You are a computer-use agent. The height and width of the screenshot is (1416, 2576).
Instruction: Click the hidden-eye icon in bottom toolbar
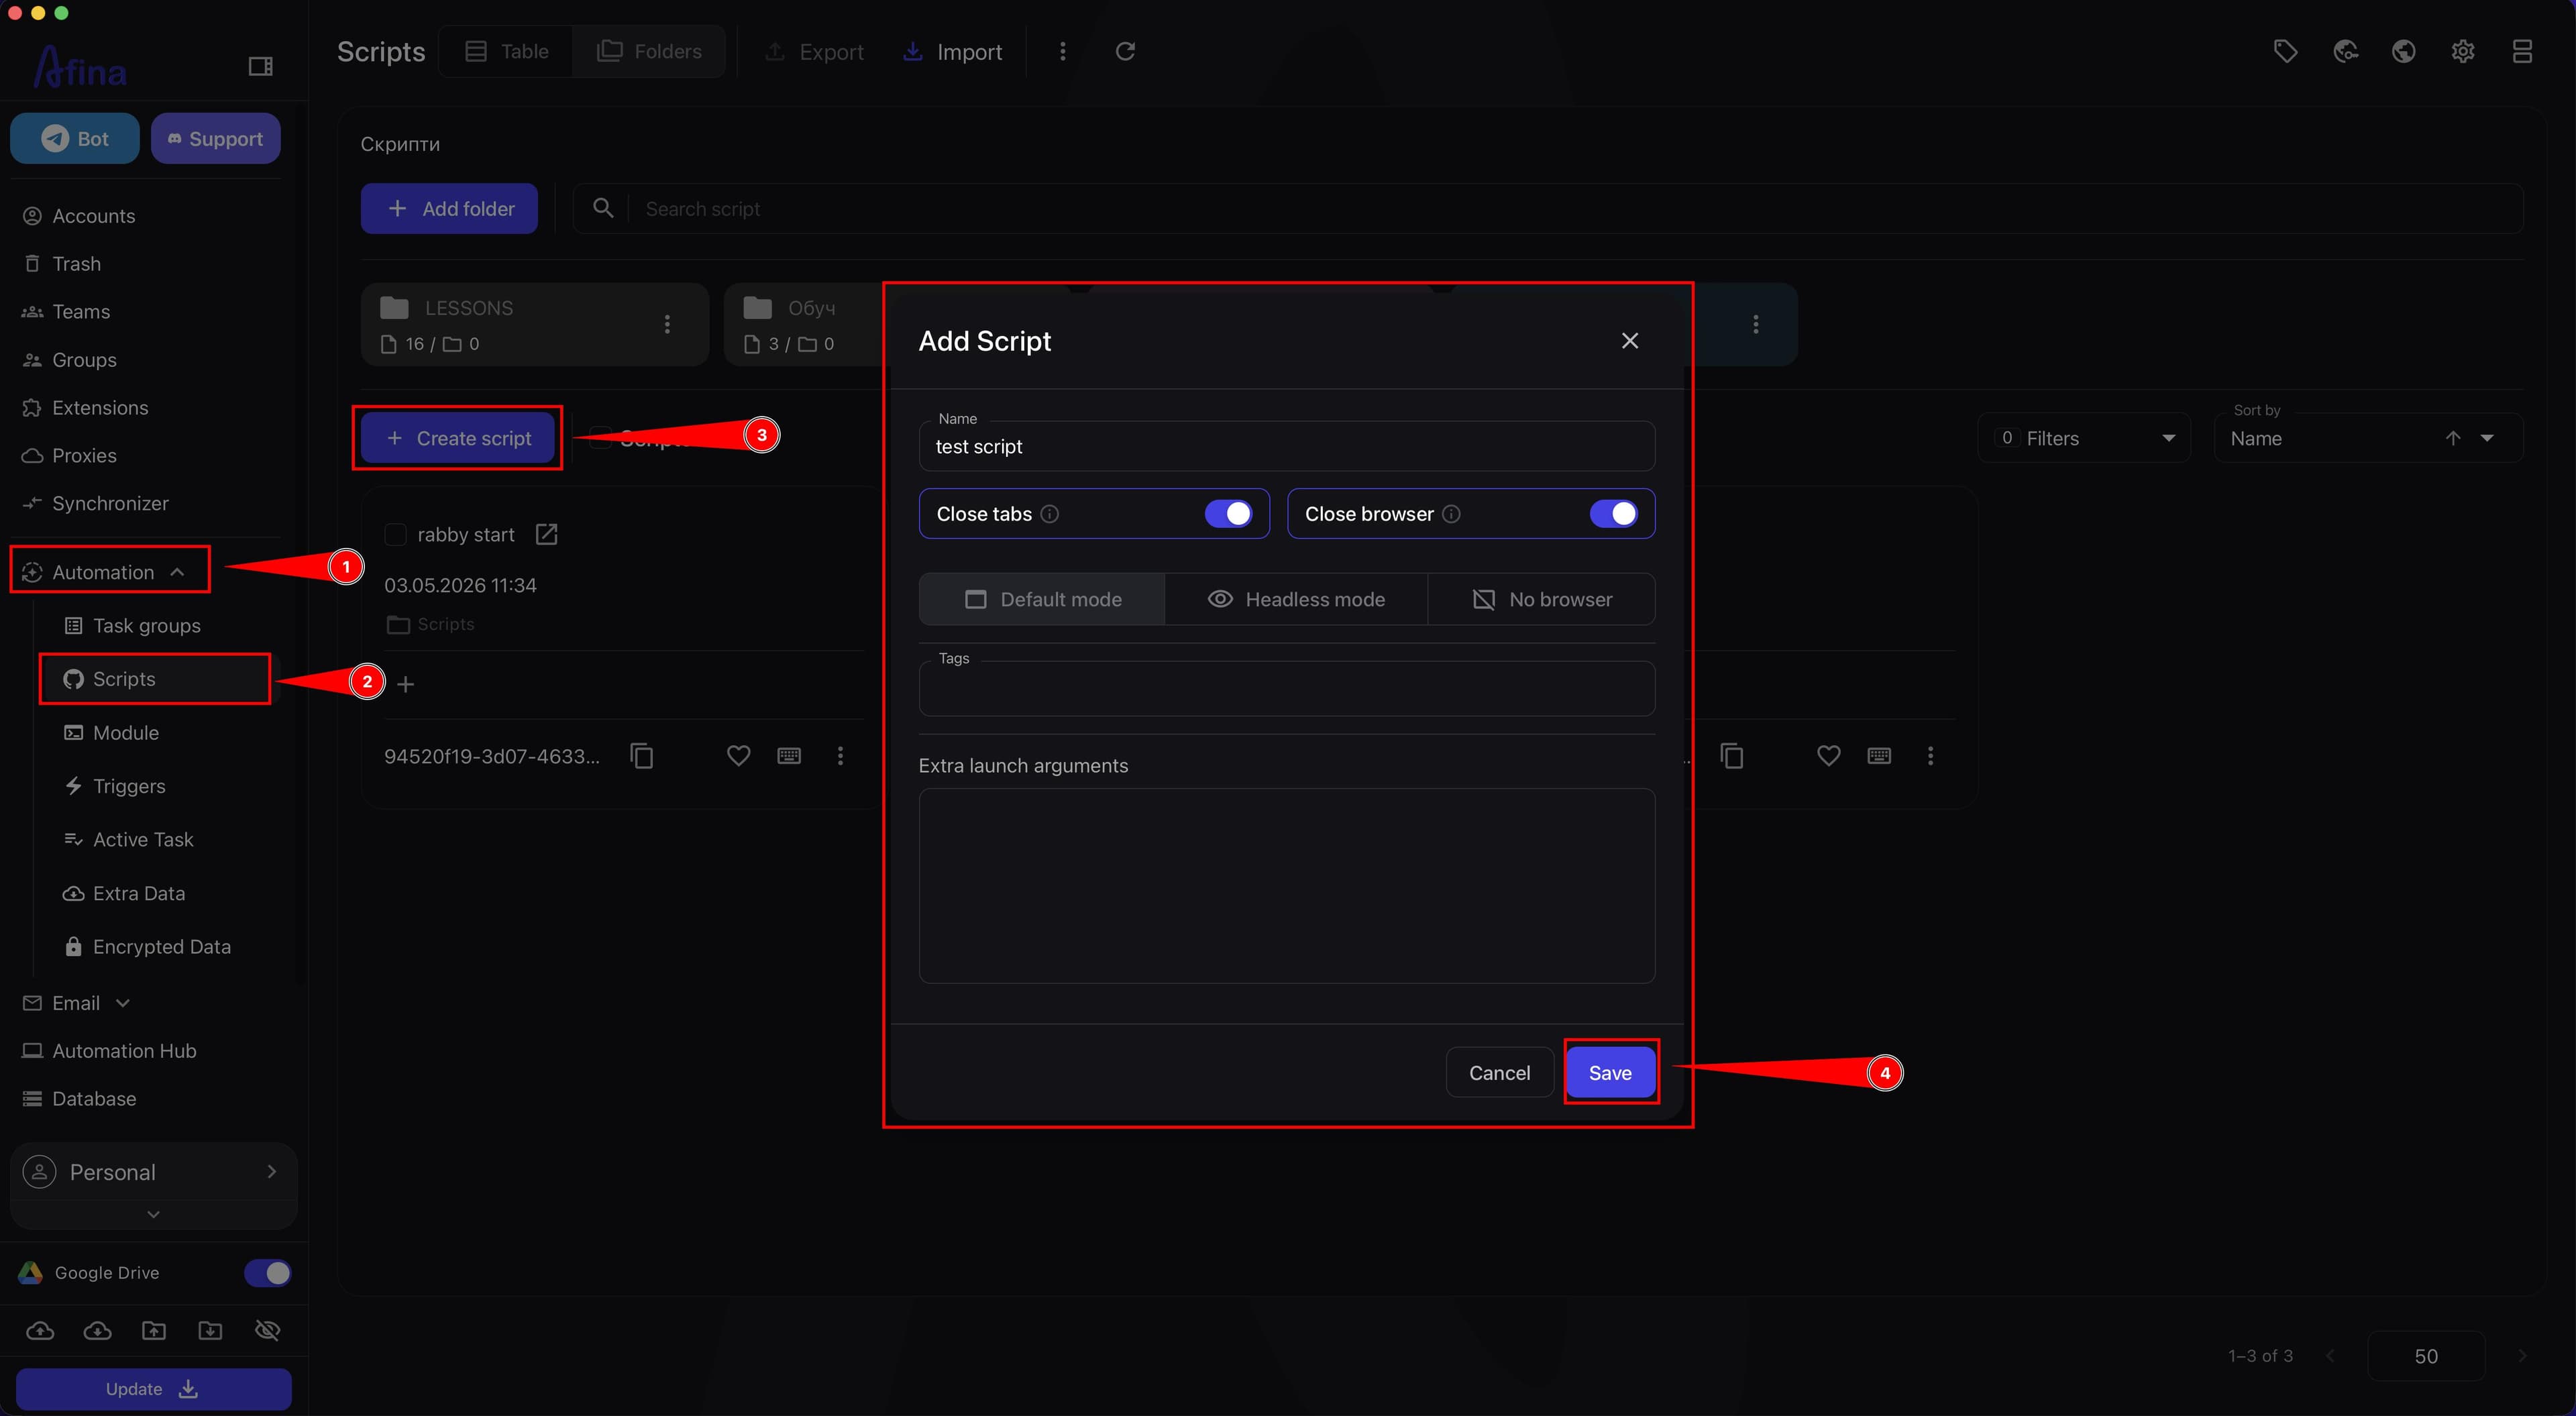coord(267,1330)
